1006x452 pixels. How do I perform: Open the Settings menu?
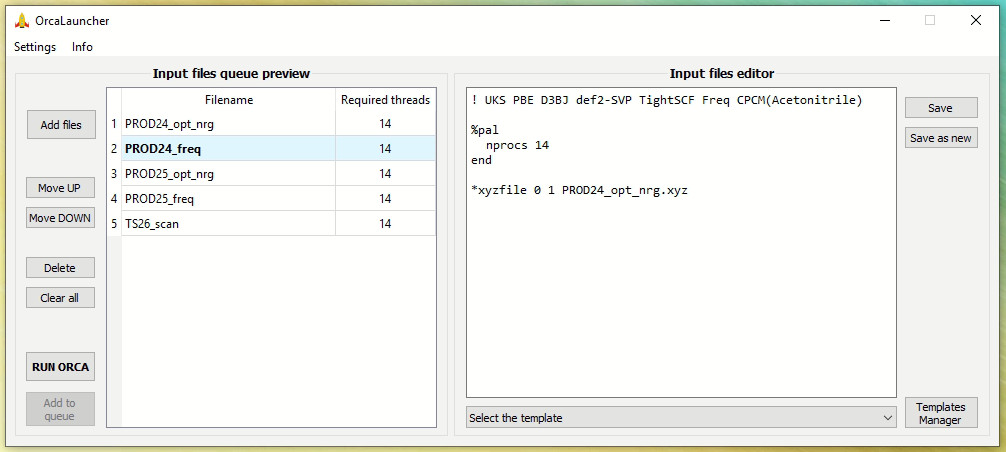pyautogui.click(x=35, y=47)
